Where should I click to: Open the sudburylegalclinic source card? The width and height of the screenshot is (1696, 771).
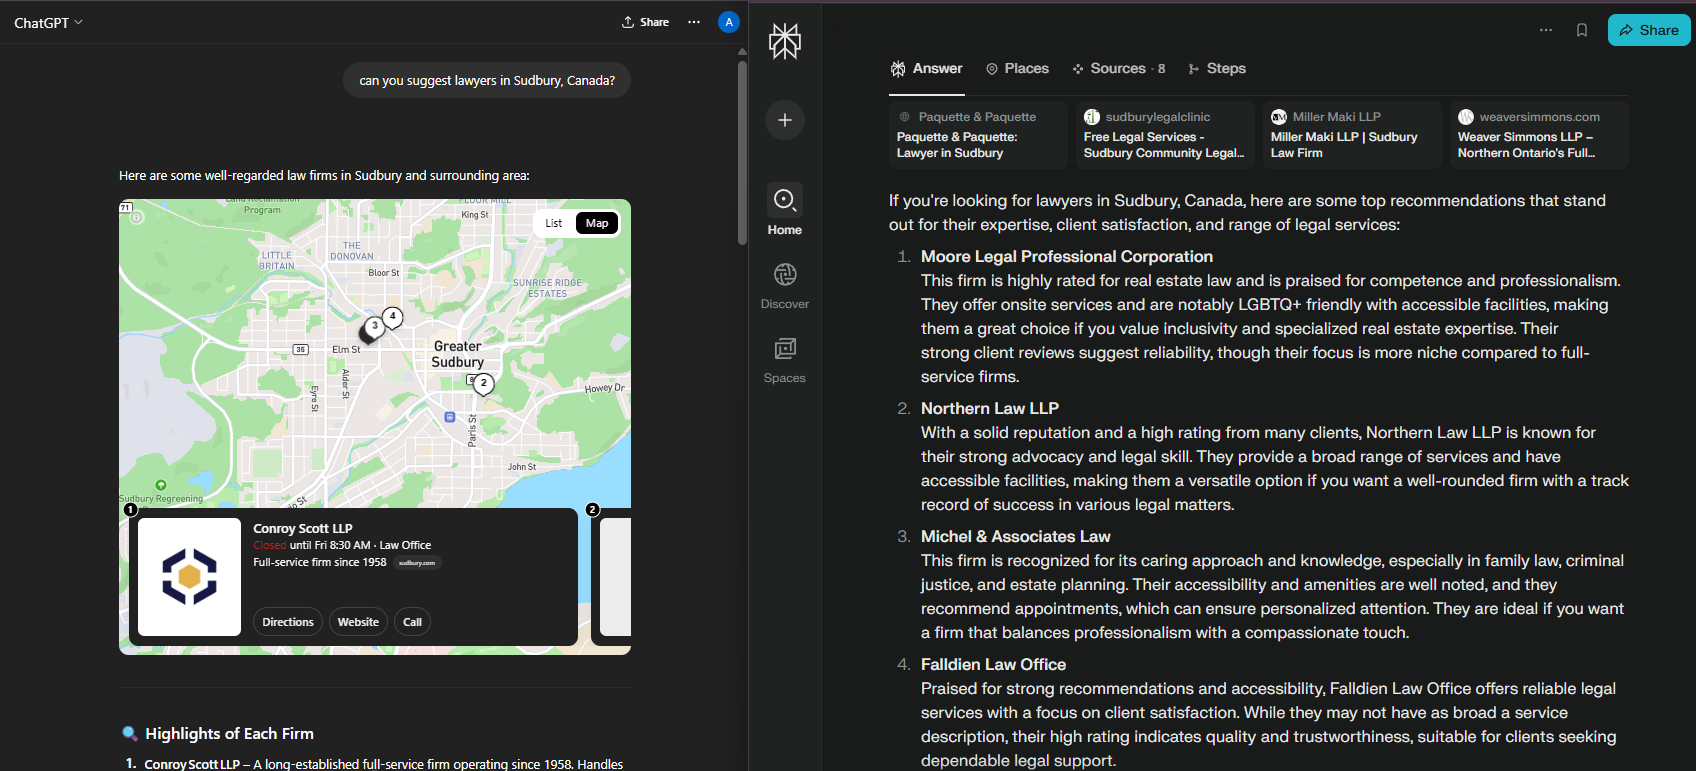pos(1165,135)
